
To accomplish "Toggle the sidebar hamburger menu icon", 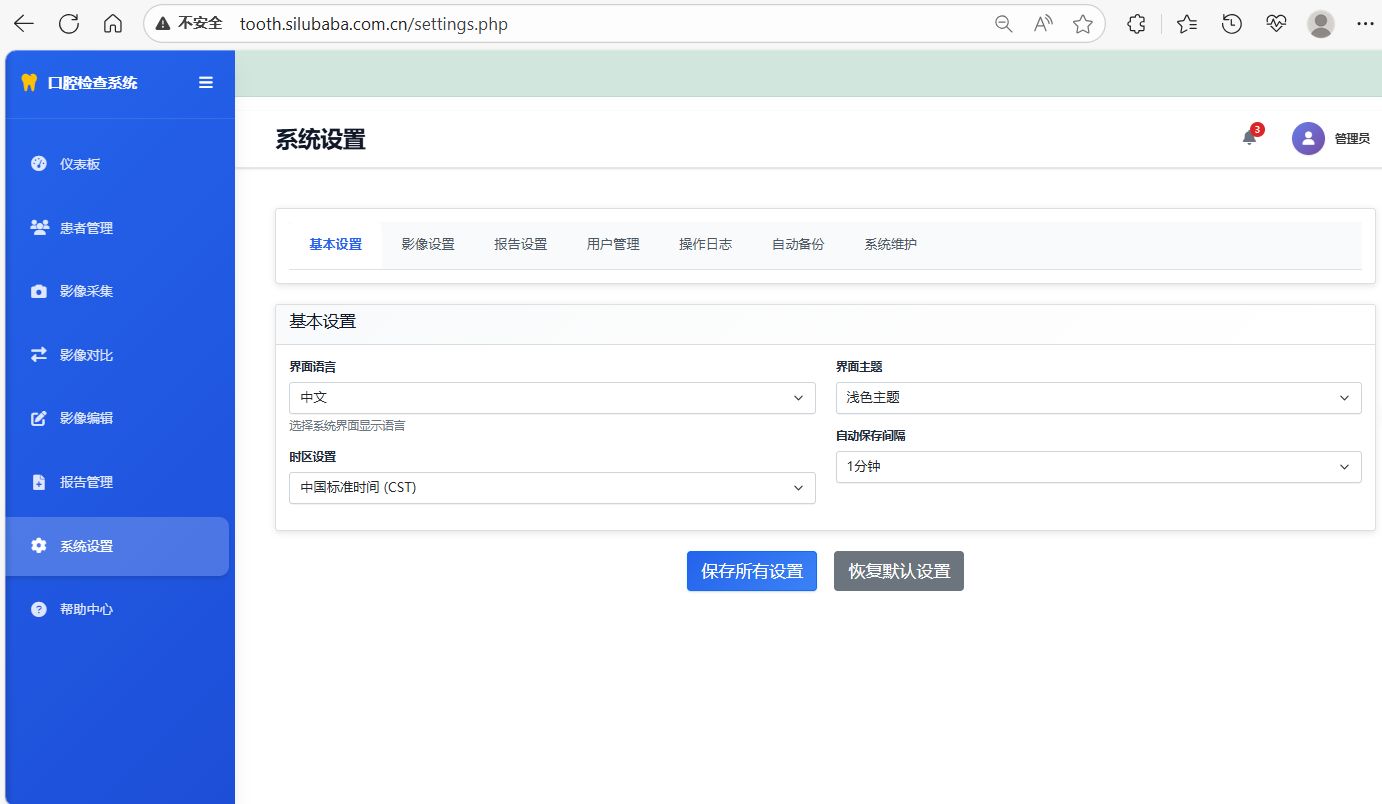I will (x=206, y=83).
